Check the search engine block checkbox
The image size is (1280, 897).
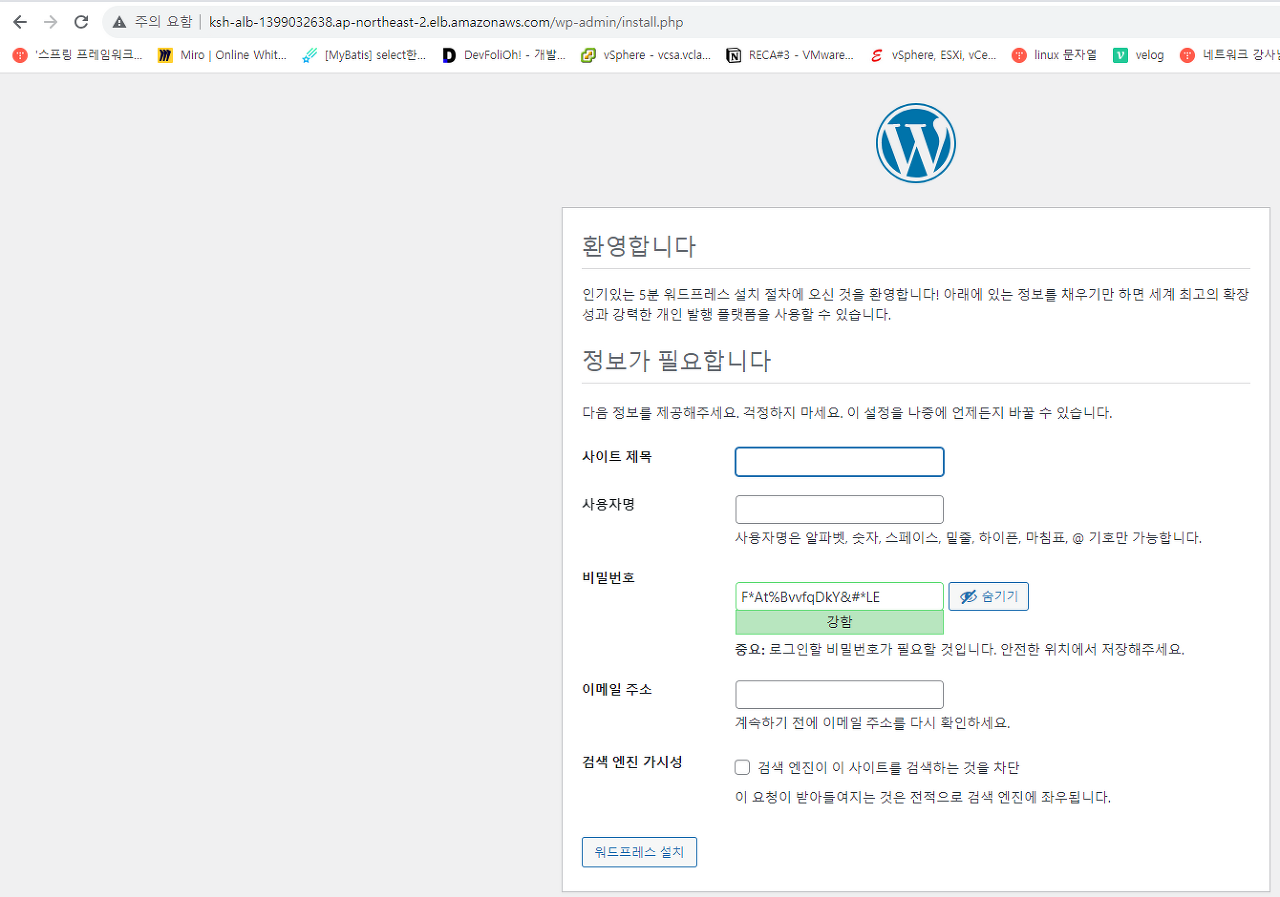[742, 767]
